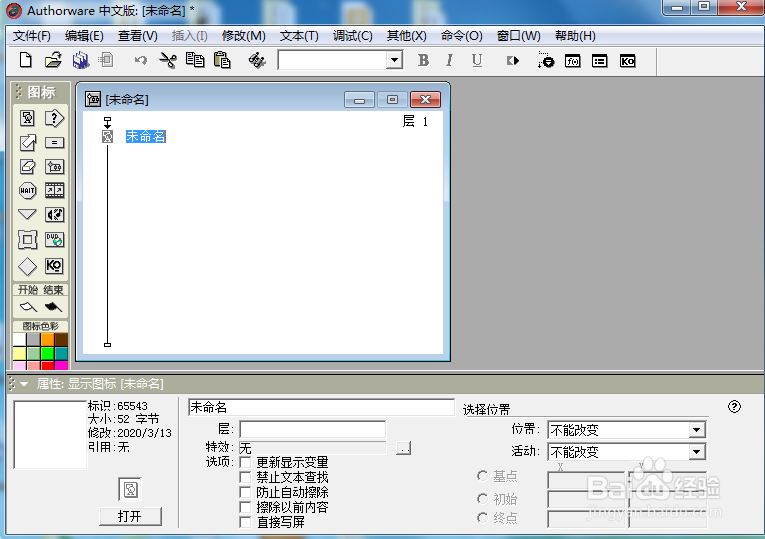Enable 防止自动擦除 checkbox
This screenshot has width=765, height=539.
(x=245, y=492)
